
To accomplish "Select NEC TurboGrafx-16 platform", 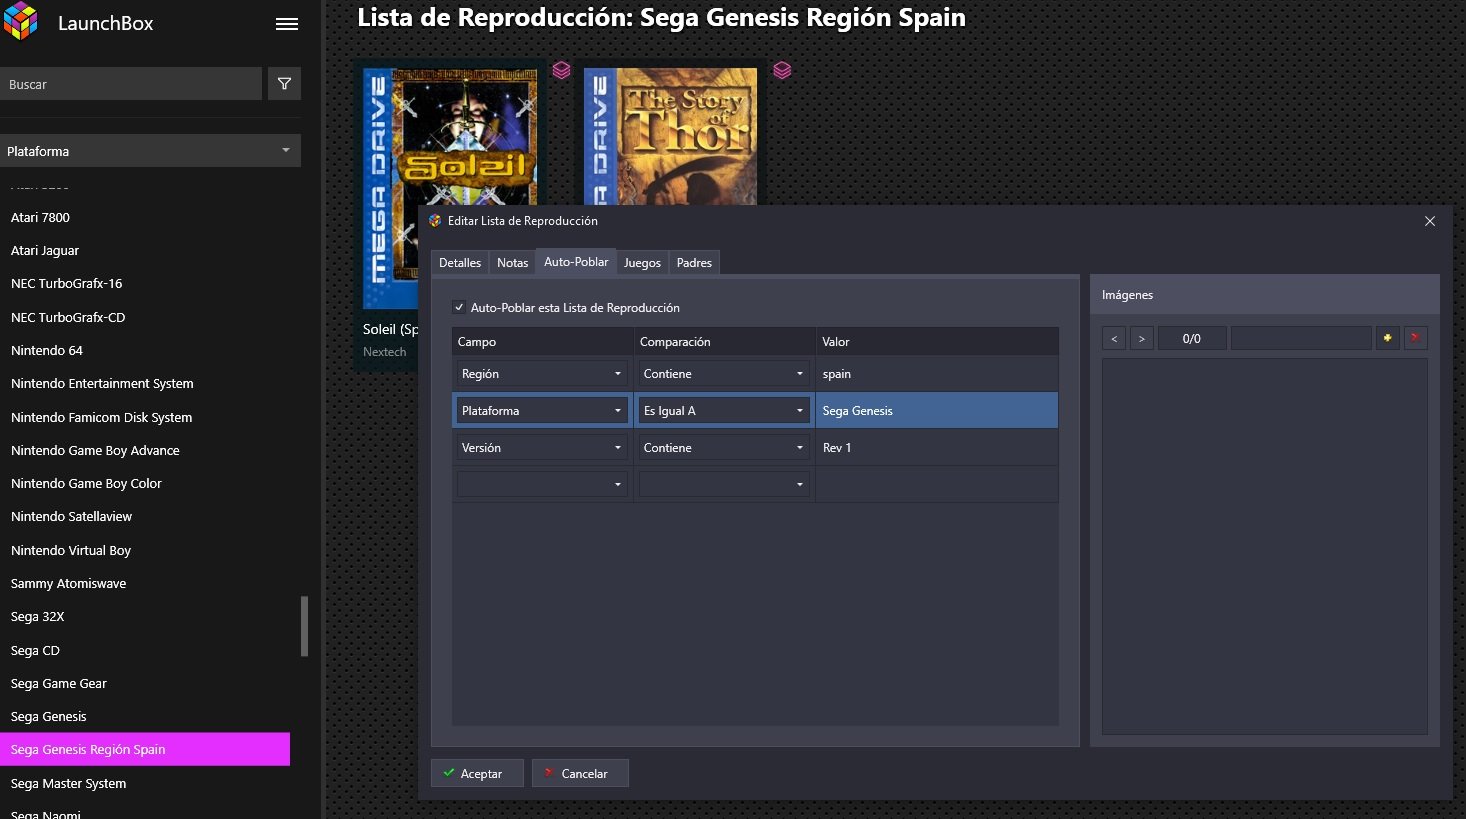I will pos(66,283).
